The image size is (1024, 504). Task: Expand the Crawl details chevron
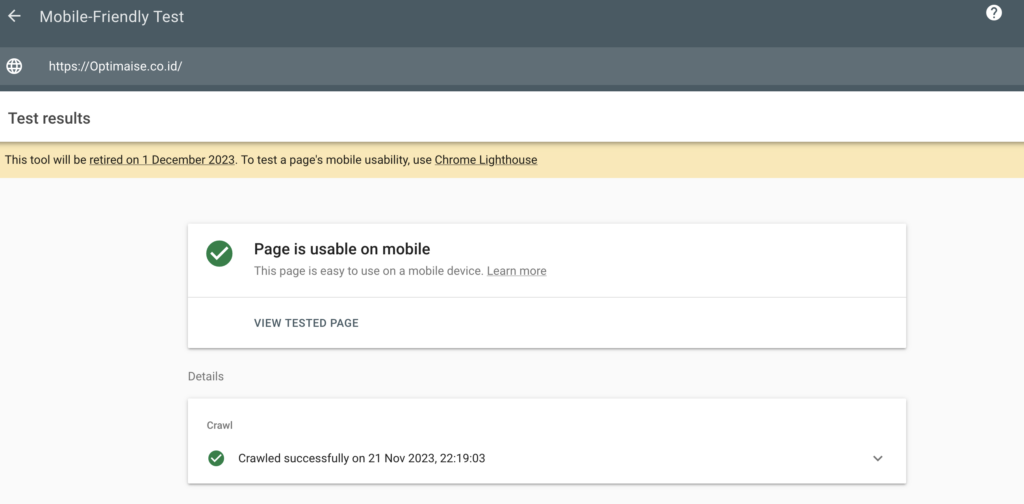pyautogui.click(x=878, y=458)
